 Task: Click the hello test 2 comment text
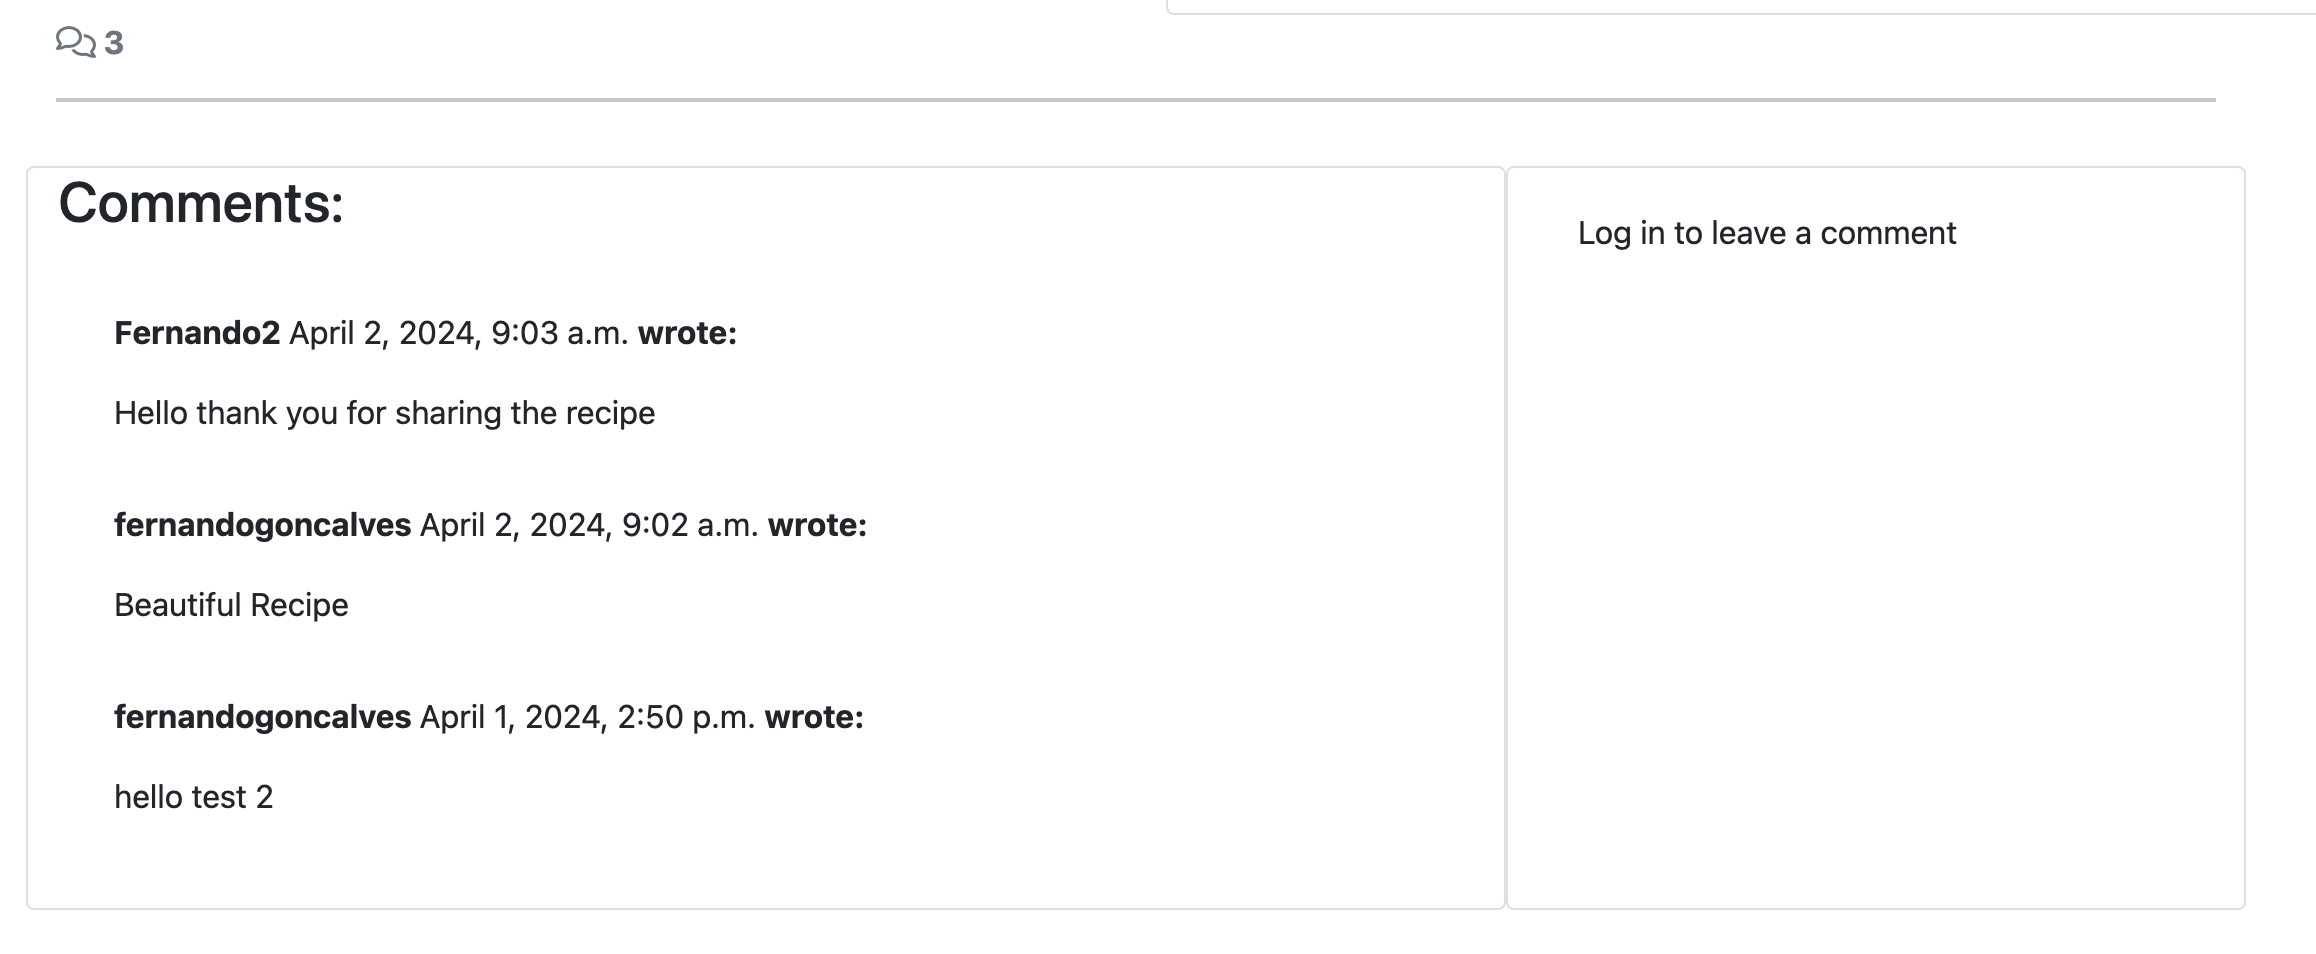(x=196, y=797)
